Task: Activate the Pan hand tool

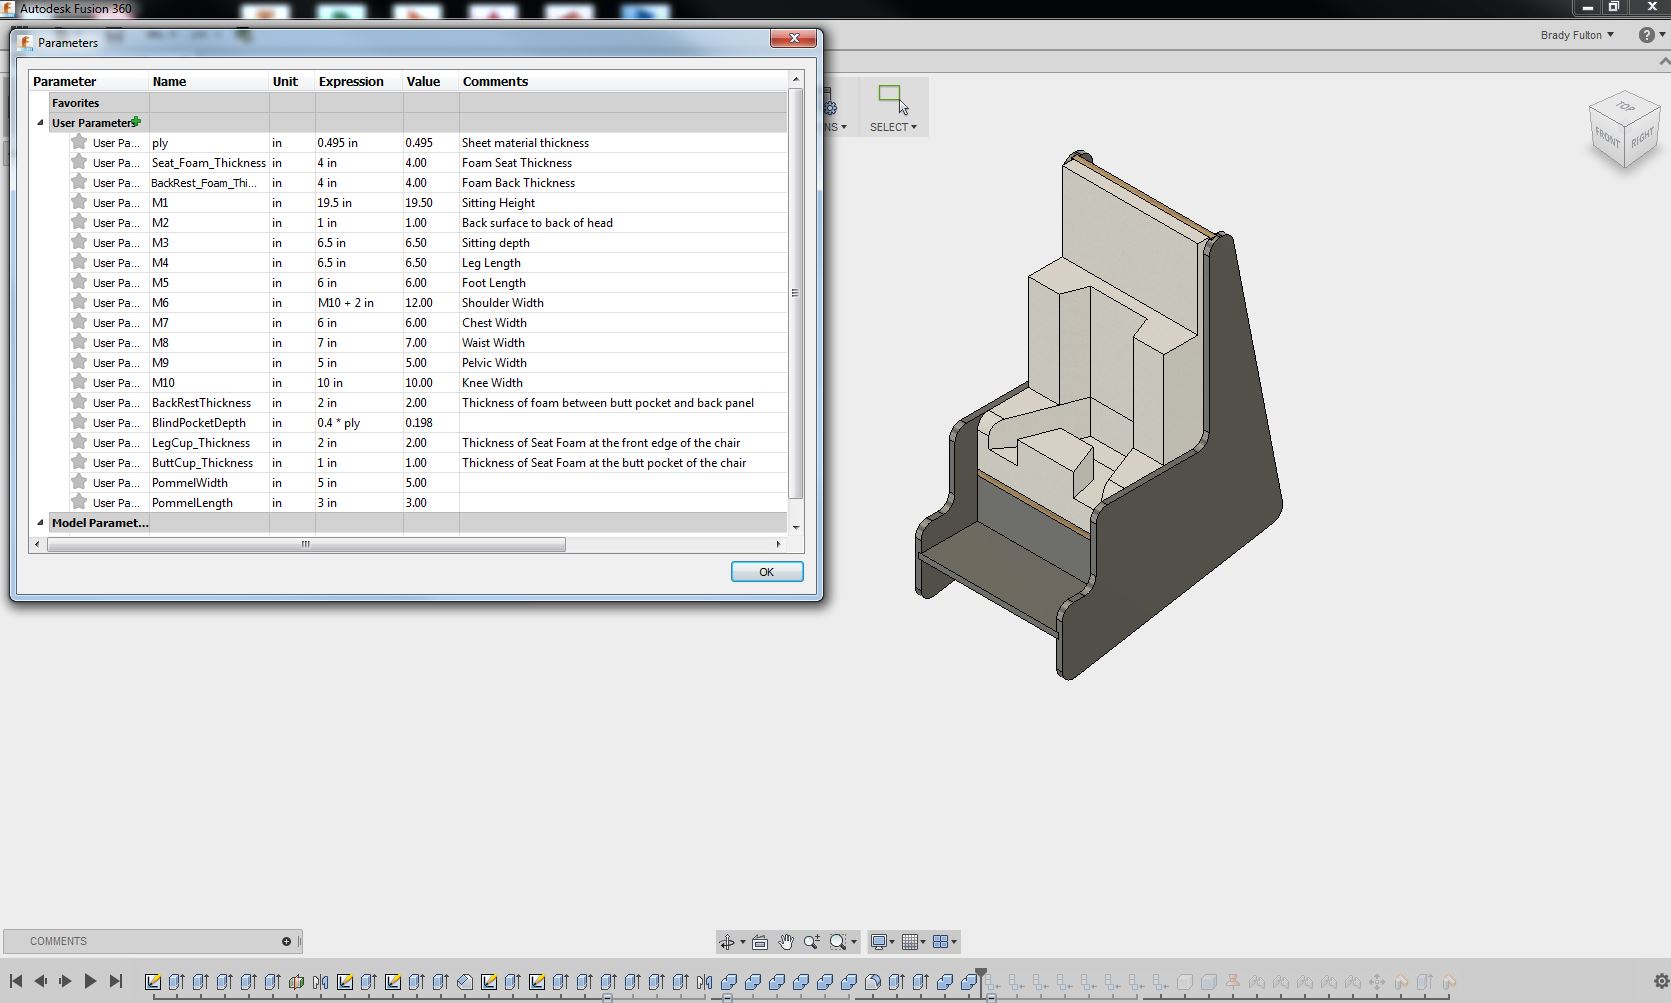Action: pos(786,942)
